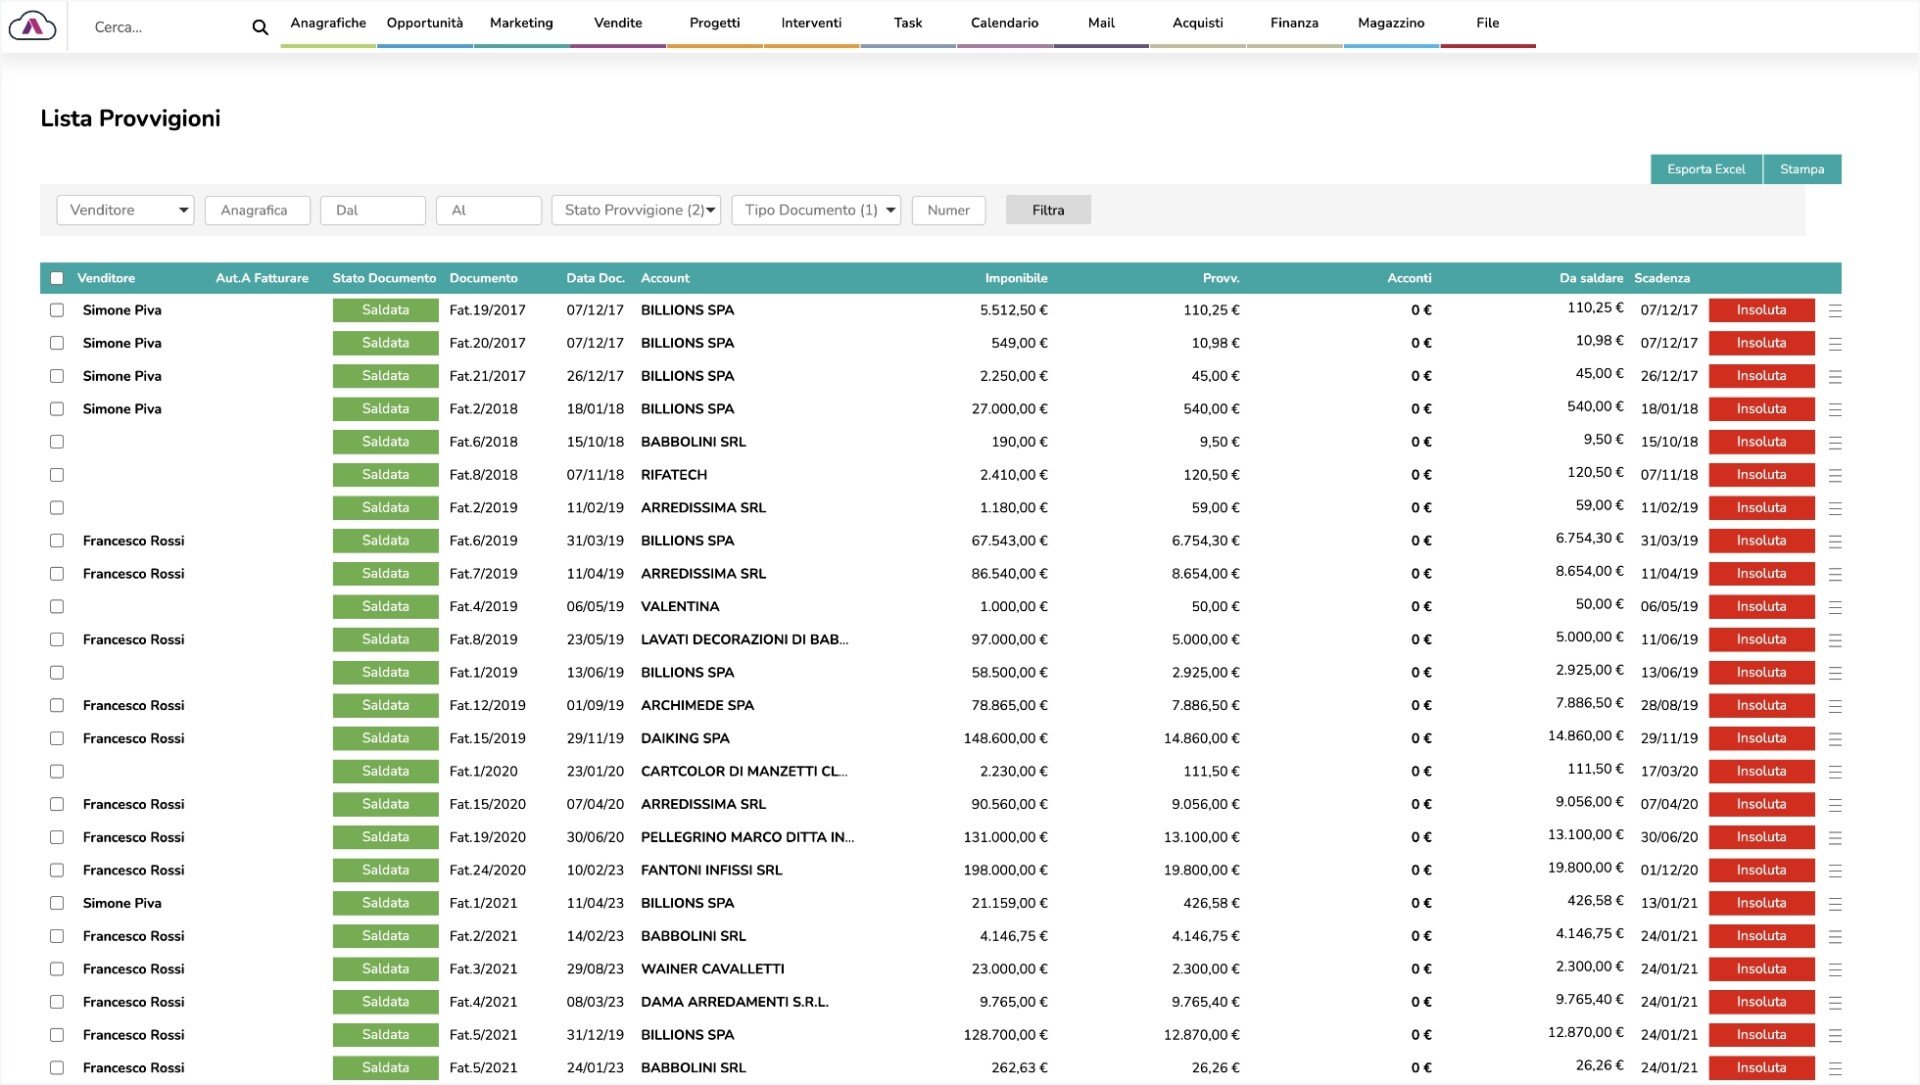Open the Vendite menu tab
Viewport: 1920px width, 1085px height.
pos(618,23)
